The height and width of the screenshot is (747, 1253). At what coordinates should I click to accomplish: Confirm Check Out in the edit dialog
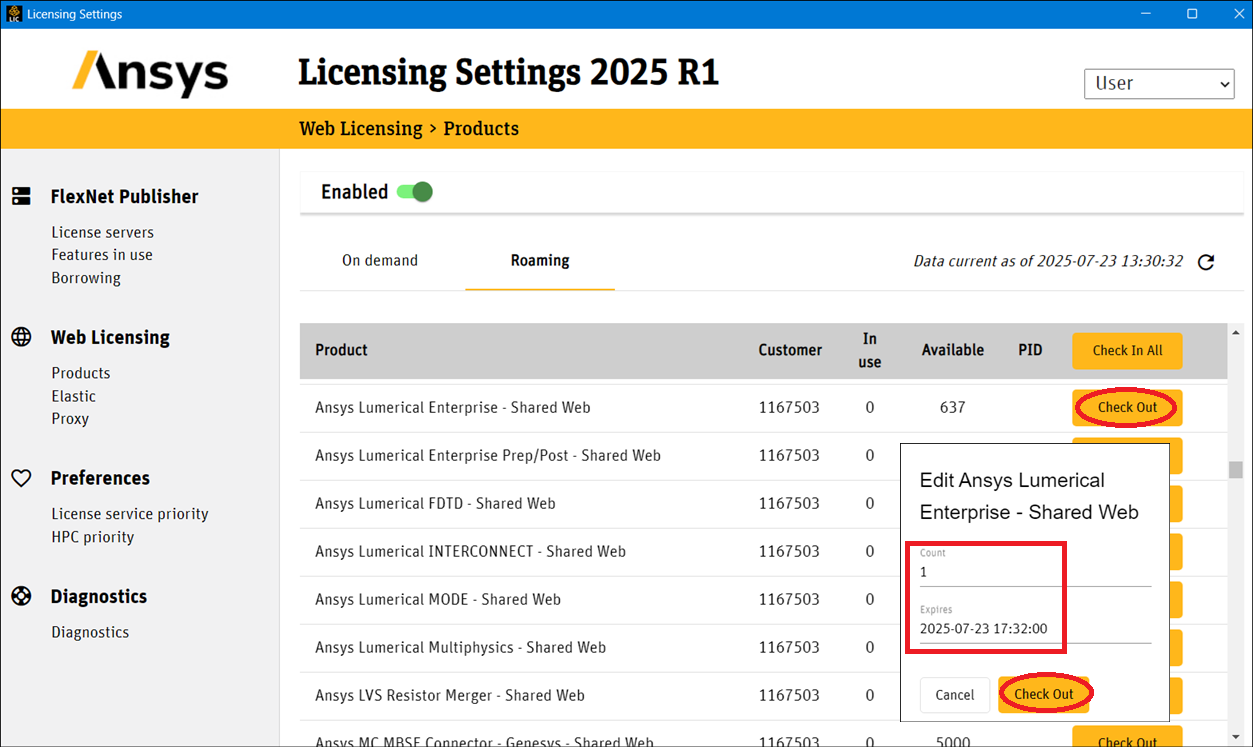click(1044, 694)
